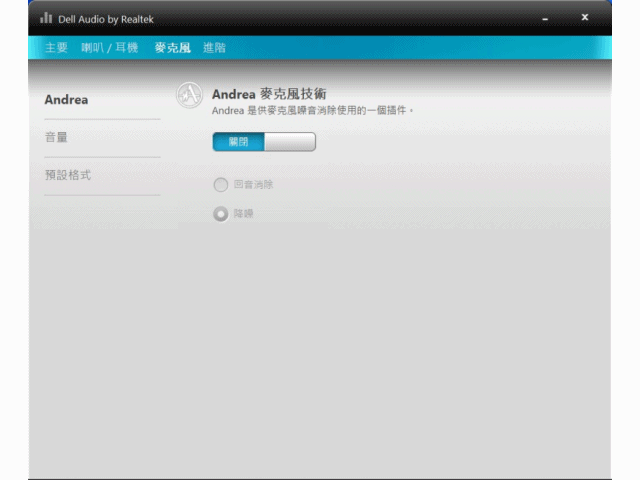Image resolution: width=640 pixels, height=480 pixels.
Task: Click the Andrea noise cancellation description text
Action: 313,111
